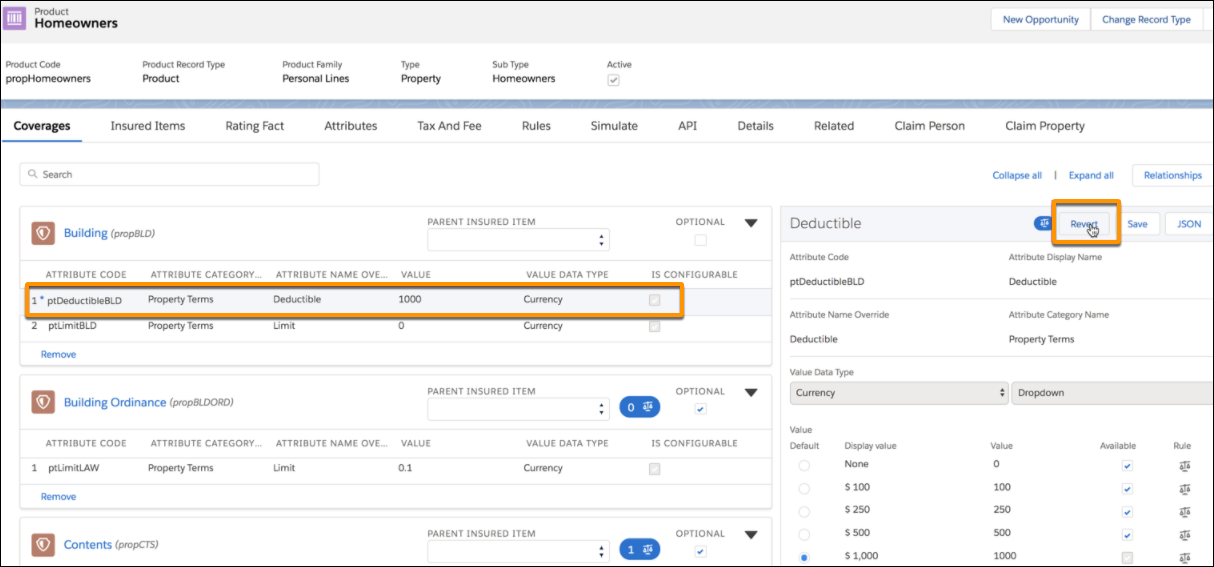Screen dimensions: 1214x567
Task: Open rule icon for $ 500 value
Action: (1185, 534)
